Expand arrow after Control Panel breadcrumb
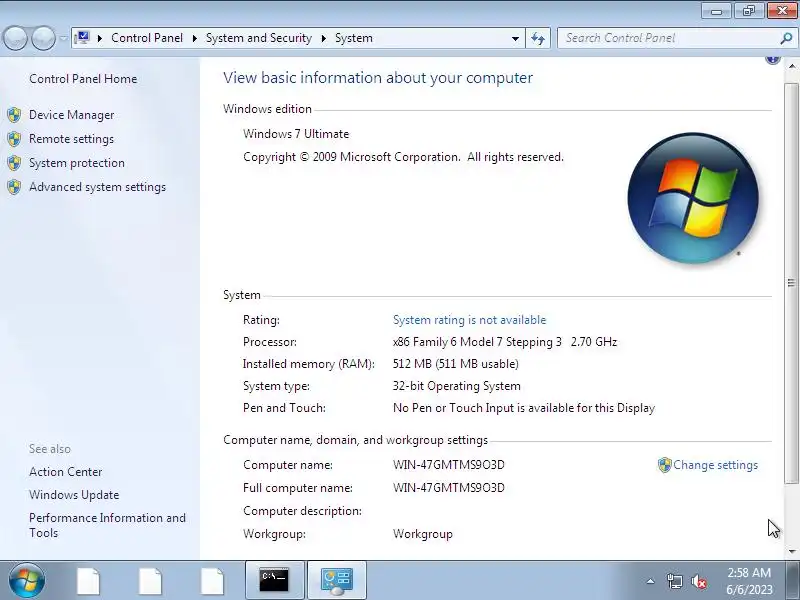This screenshot has width=800, height=600. coord(194,38)
